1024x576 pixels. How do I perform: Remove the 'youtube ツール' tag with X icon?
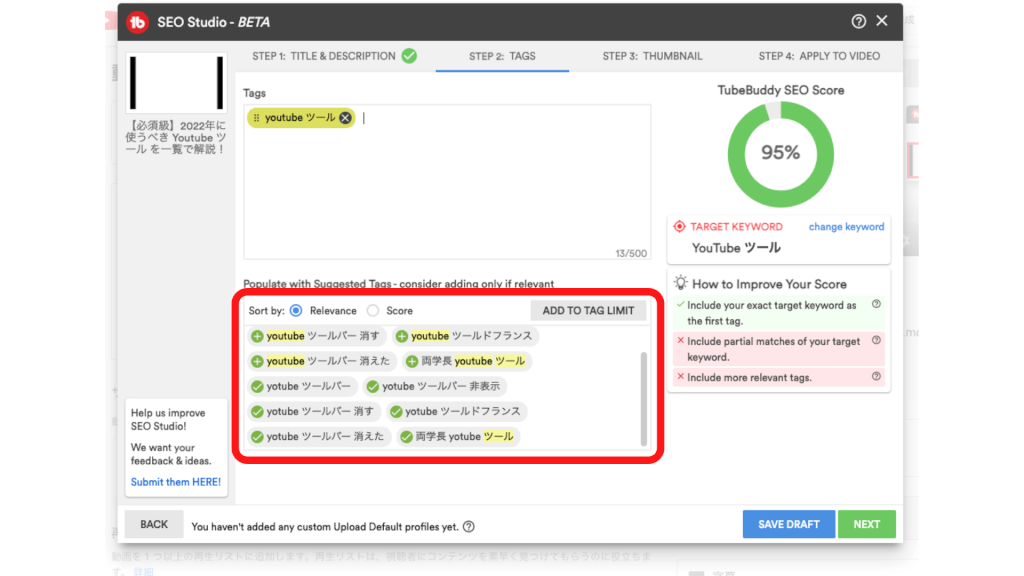pyautogui.click(x=345, y=118)
